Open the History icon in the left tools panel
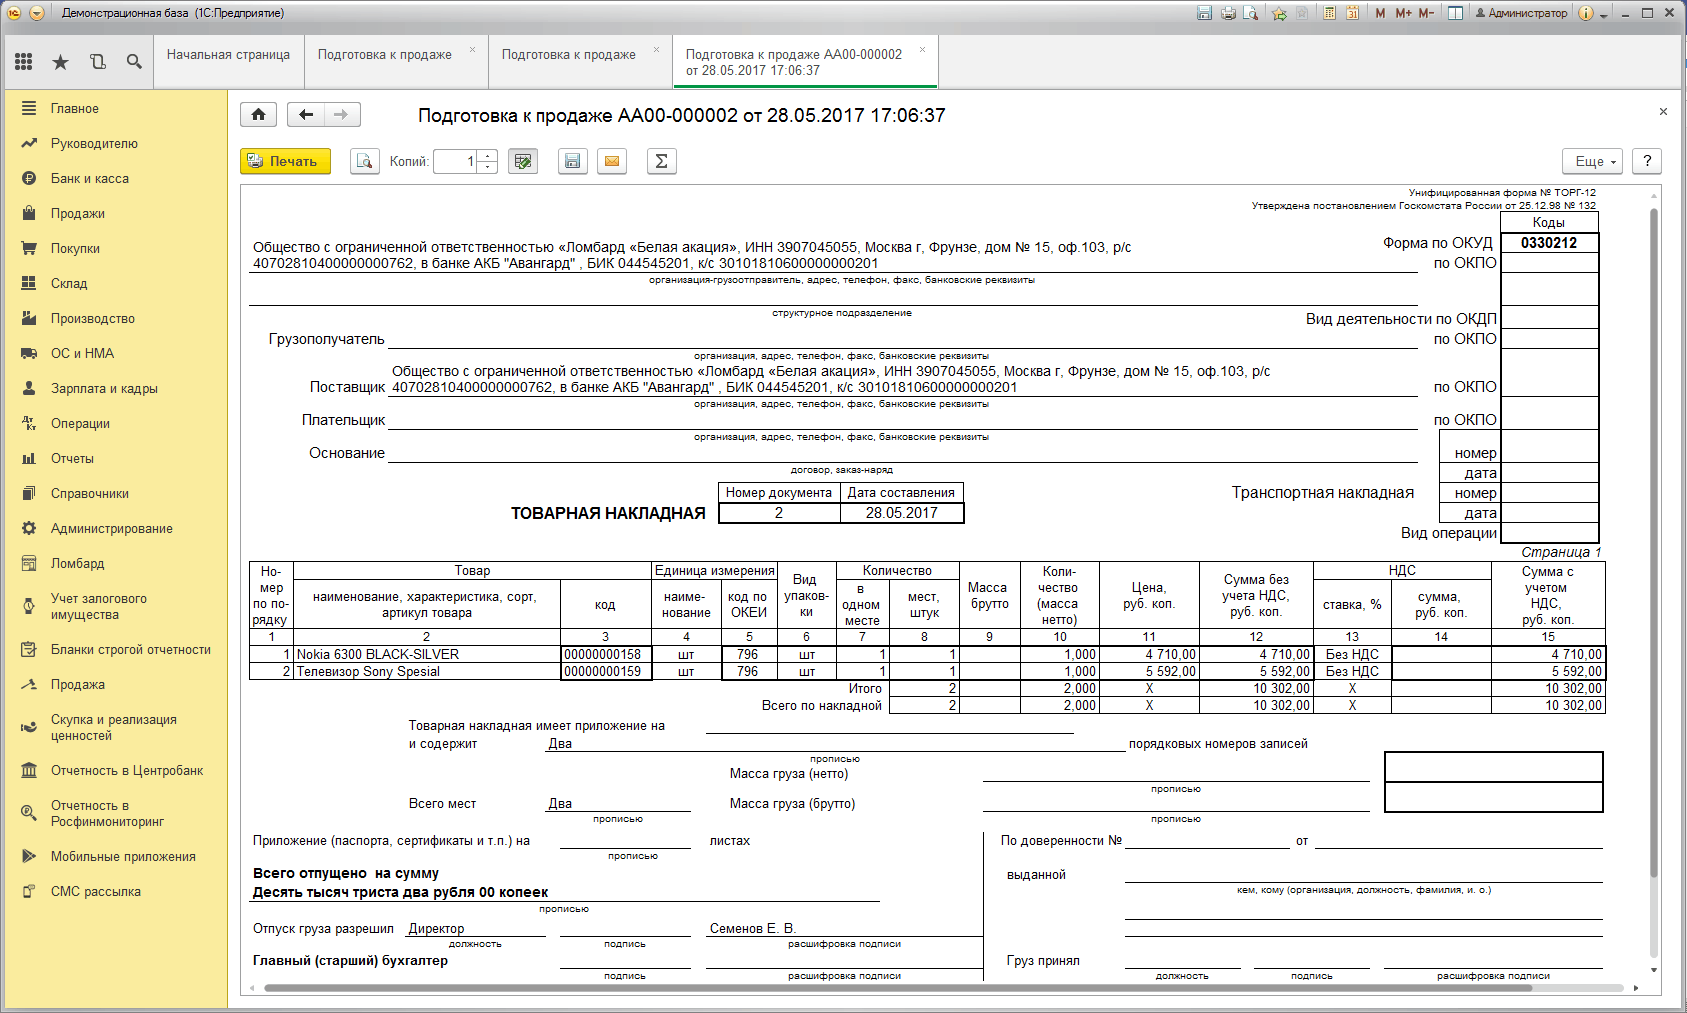The height and width of the screenshot is (1013, 1687). 97,62
